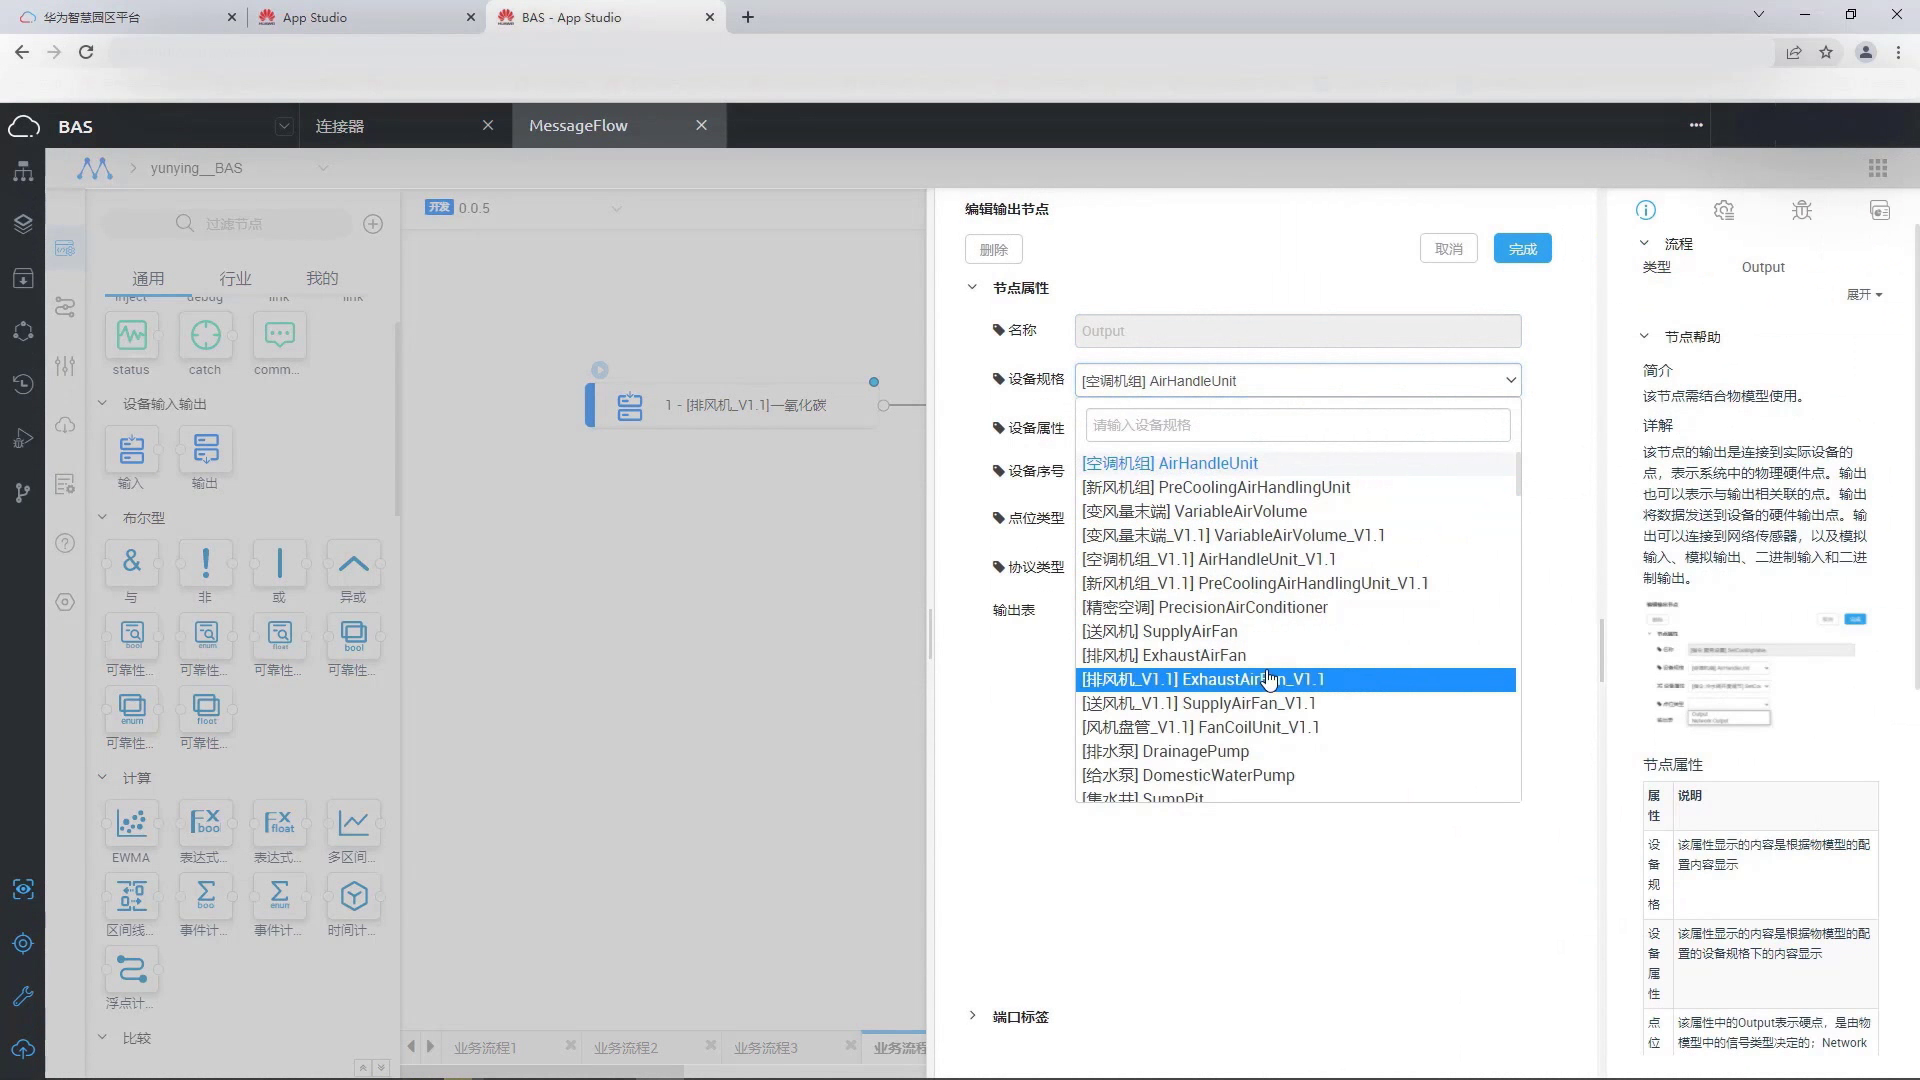The image size is (1920, 1080).
Task: Collapse the 布尔型 node group
Action: point(102,518)
